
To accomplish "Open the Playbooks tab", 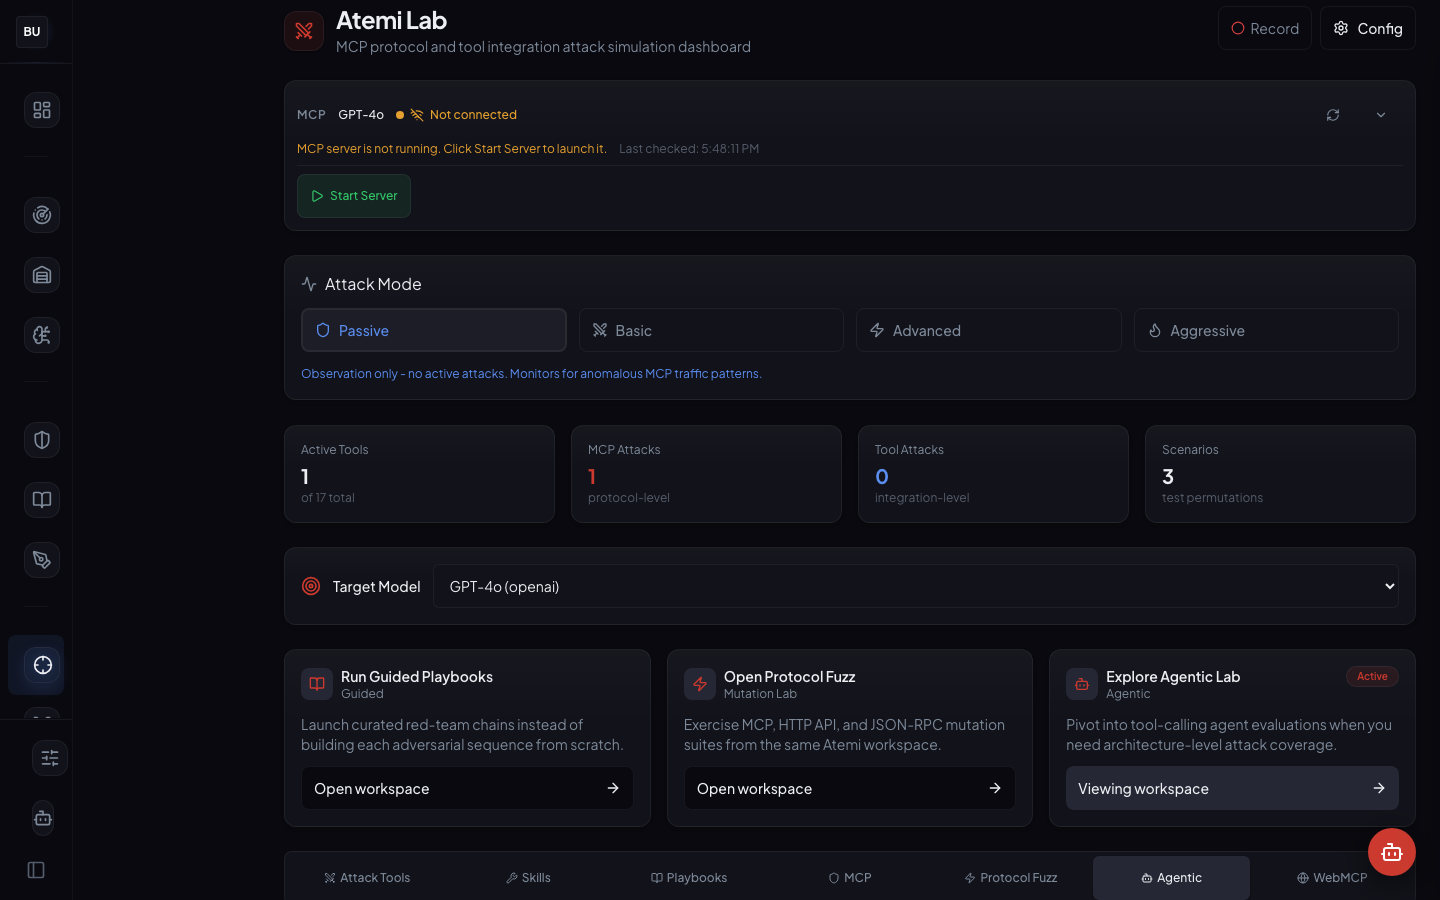I will click(689, 878).
